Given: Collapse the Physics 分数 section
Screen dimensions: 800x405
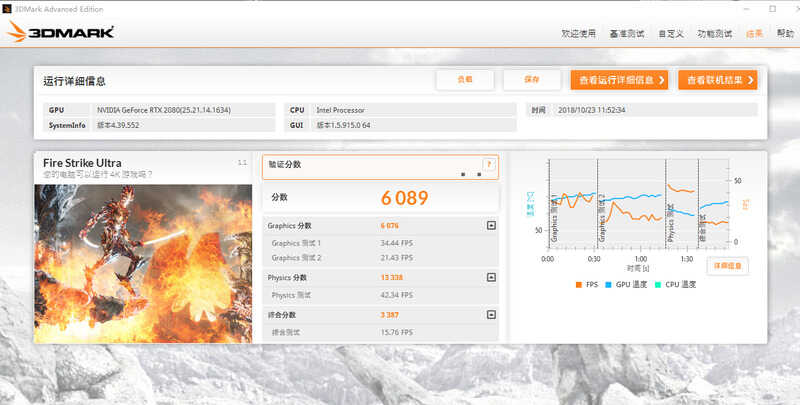Looking at the screenshot, I should [x=491, y=277].
